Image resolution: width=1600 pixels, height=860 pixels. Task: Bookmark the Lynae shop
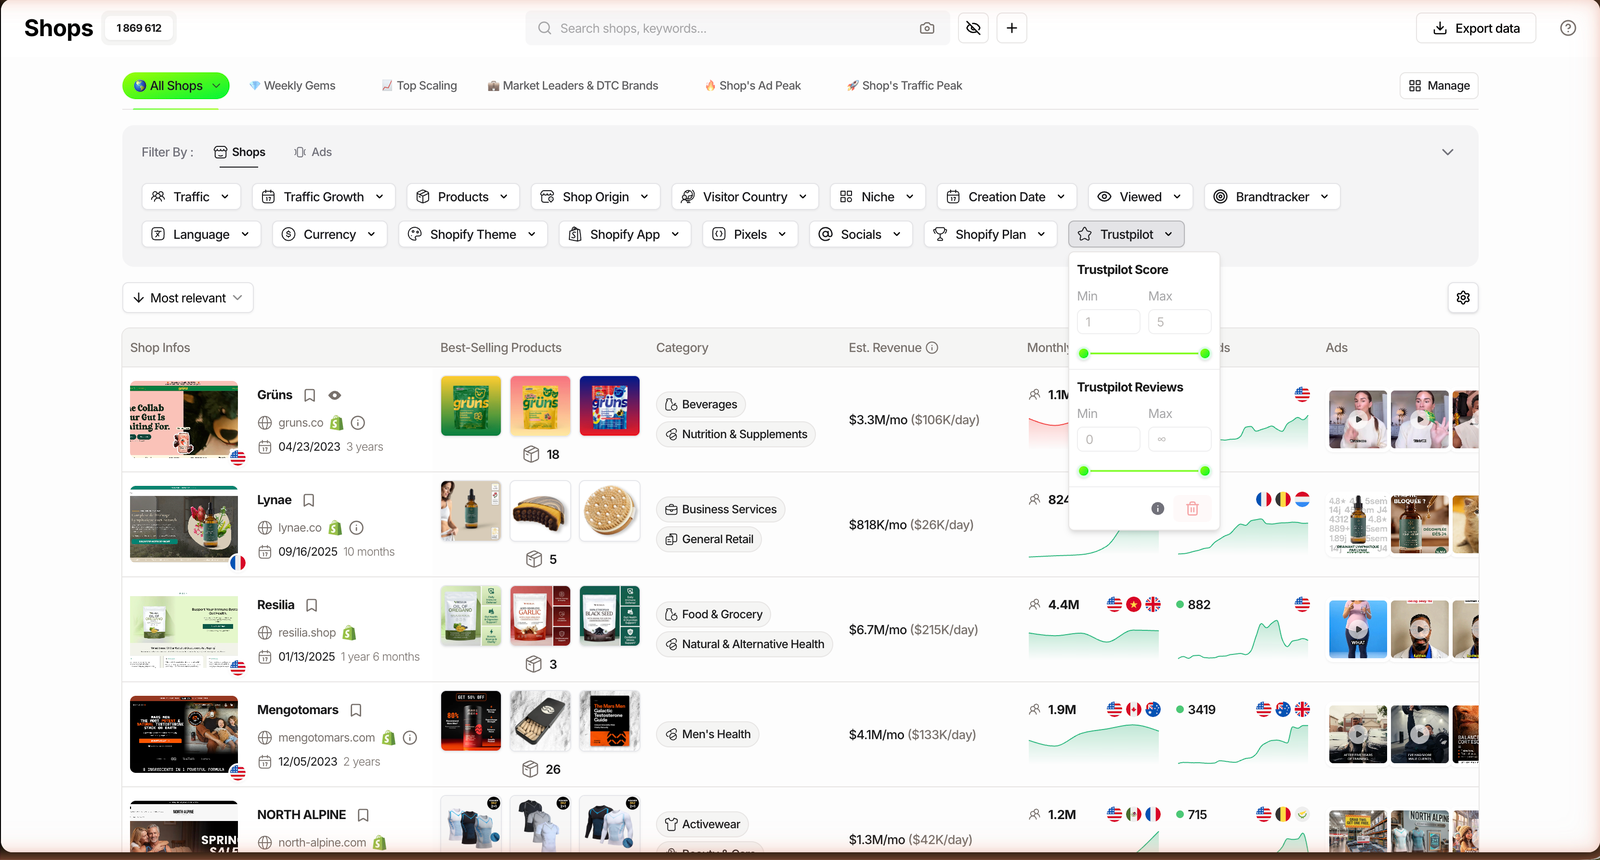(309, 500)
